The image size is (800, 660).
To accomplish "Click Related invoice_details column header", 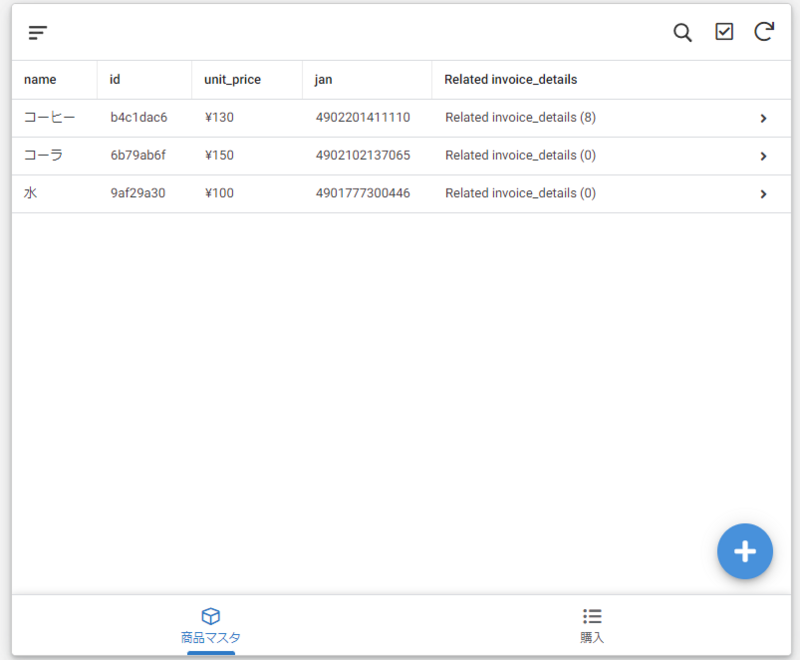I will click(x=511, y=80).
